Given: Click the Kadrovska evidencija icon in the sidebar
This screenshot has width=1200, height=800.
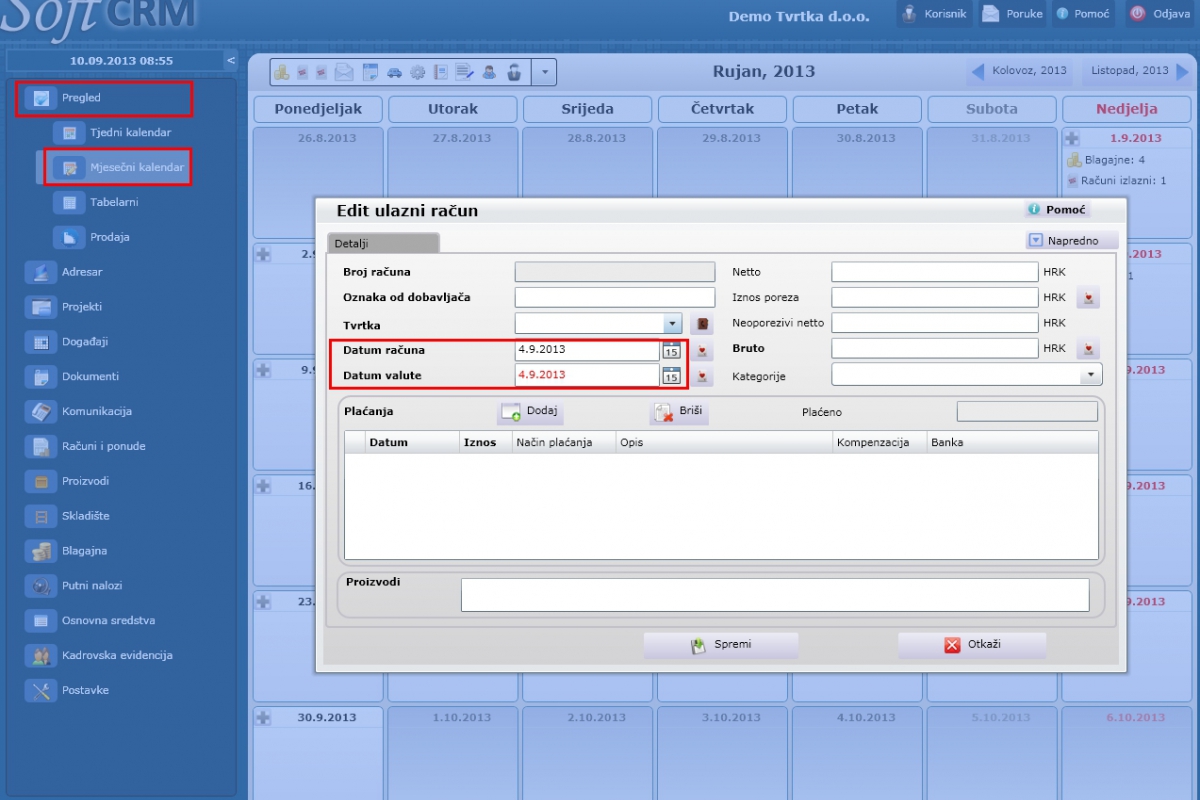Looking at the screenshot, I should [41, 655].
